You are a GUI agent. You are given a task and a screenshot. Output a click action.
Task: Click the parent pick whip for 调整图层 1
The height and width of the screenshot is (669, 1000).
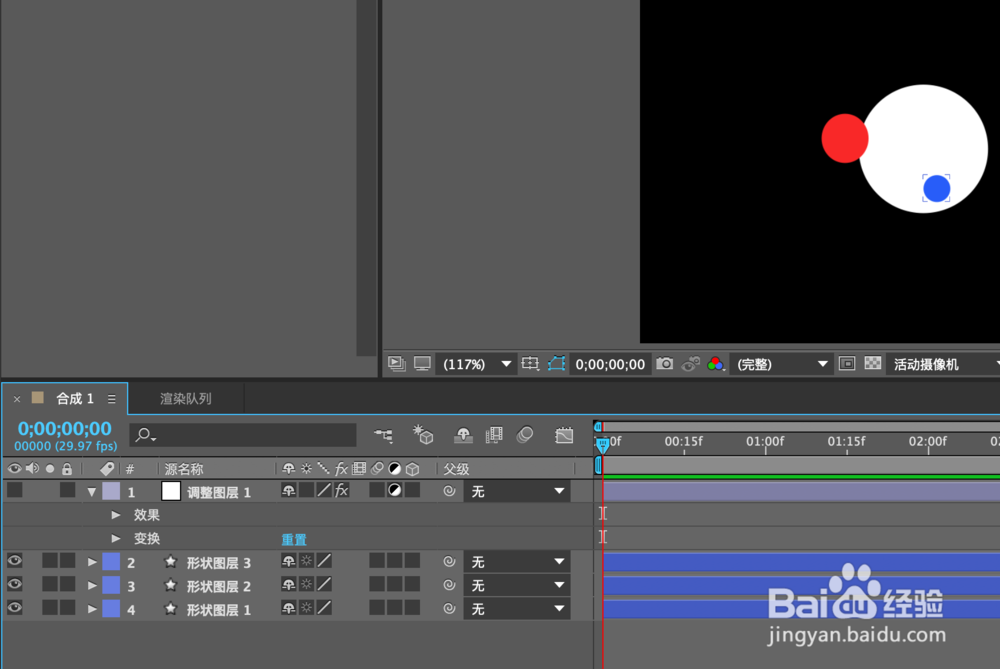pyautogui.click(x=450, y=491)
